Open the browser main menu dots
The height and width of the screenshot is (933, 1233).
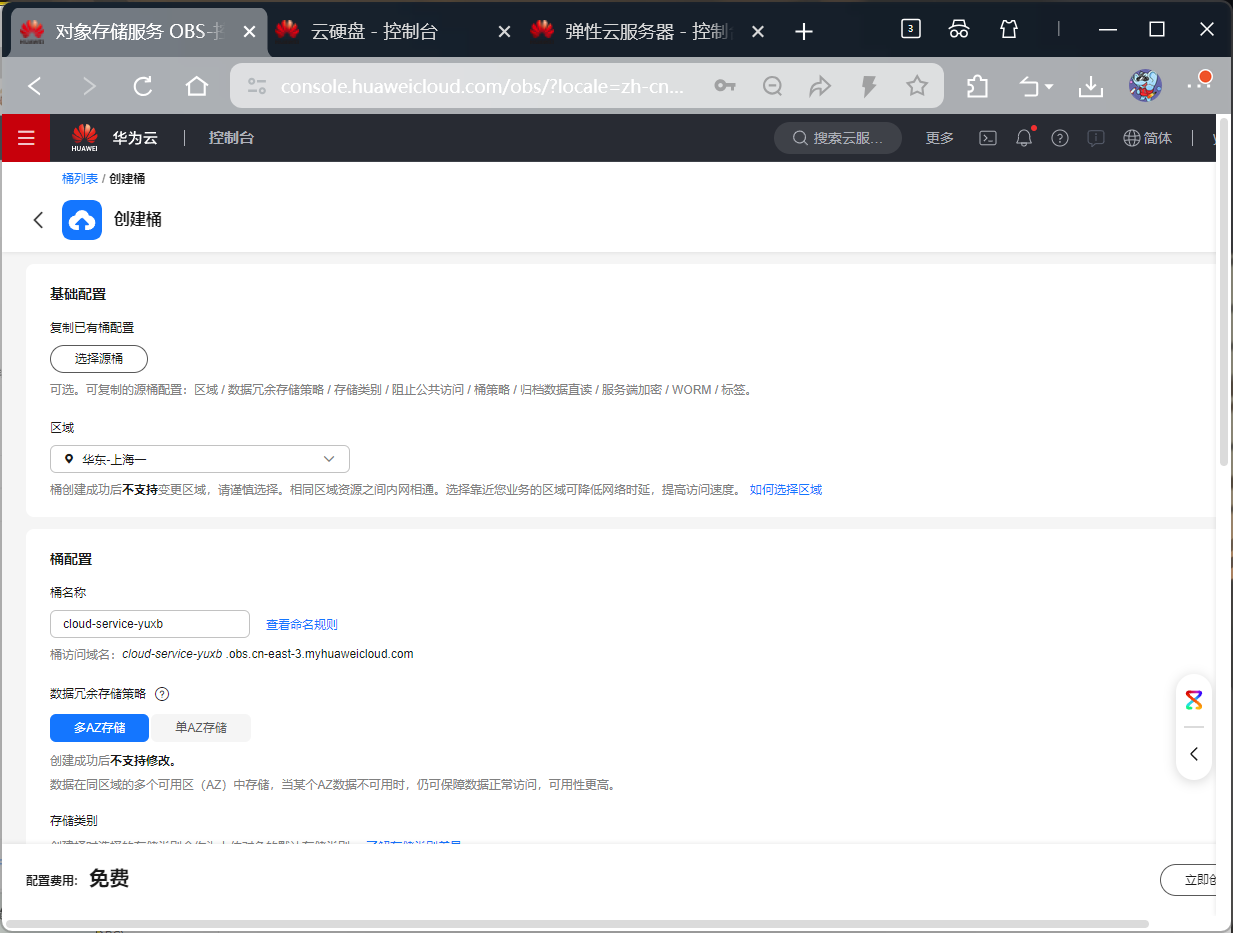pos(1198,84)
